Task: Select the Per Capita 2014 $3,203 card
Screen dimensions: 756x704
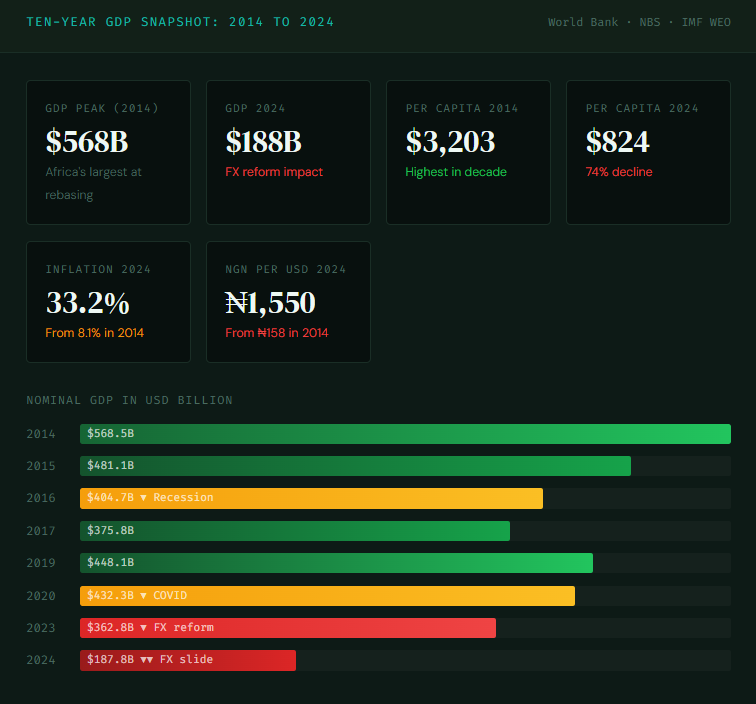Action: click(x=468, y=152)
